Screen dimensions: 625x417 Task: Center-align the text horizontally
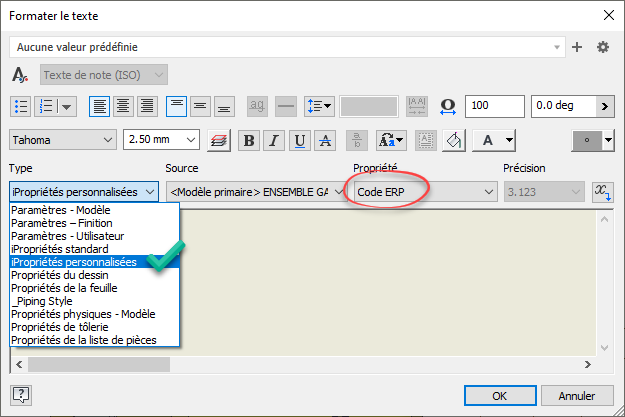(x=123, y=106)
